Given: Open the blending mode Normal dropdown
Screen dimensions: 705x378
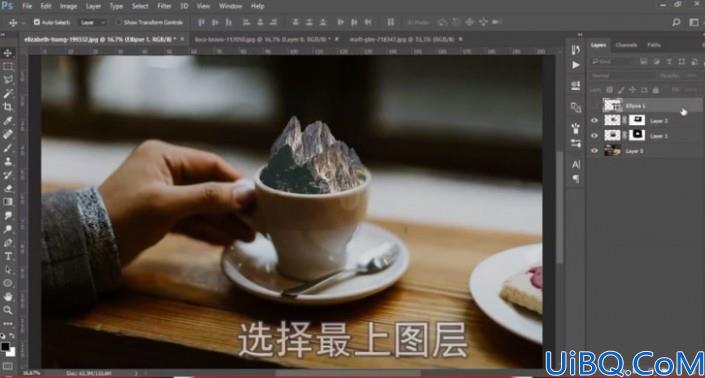Looking at the screenshot, I should 623,76.
